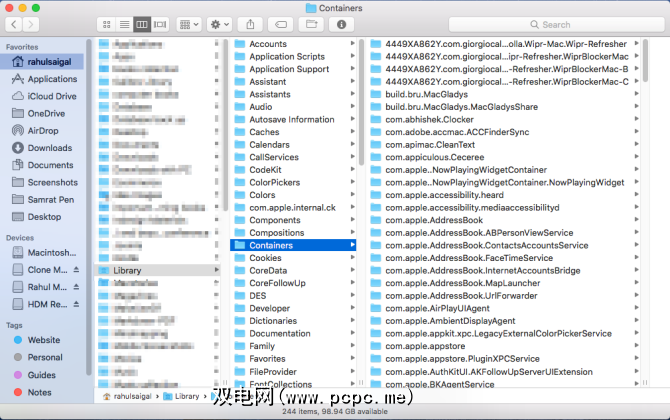
Task: Switch to column view
Action: click(142, 25)
